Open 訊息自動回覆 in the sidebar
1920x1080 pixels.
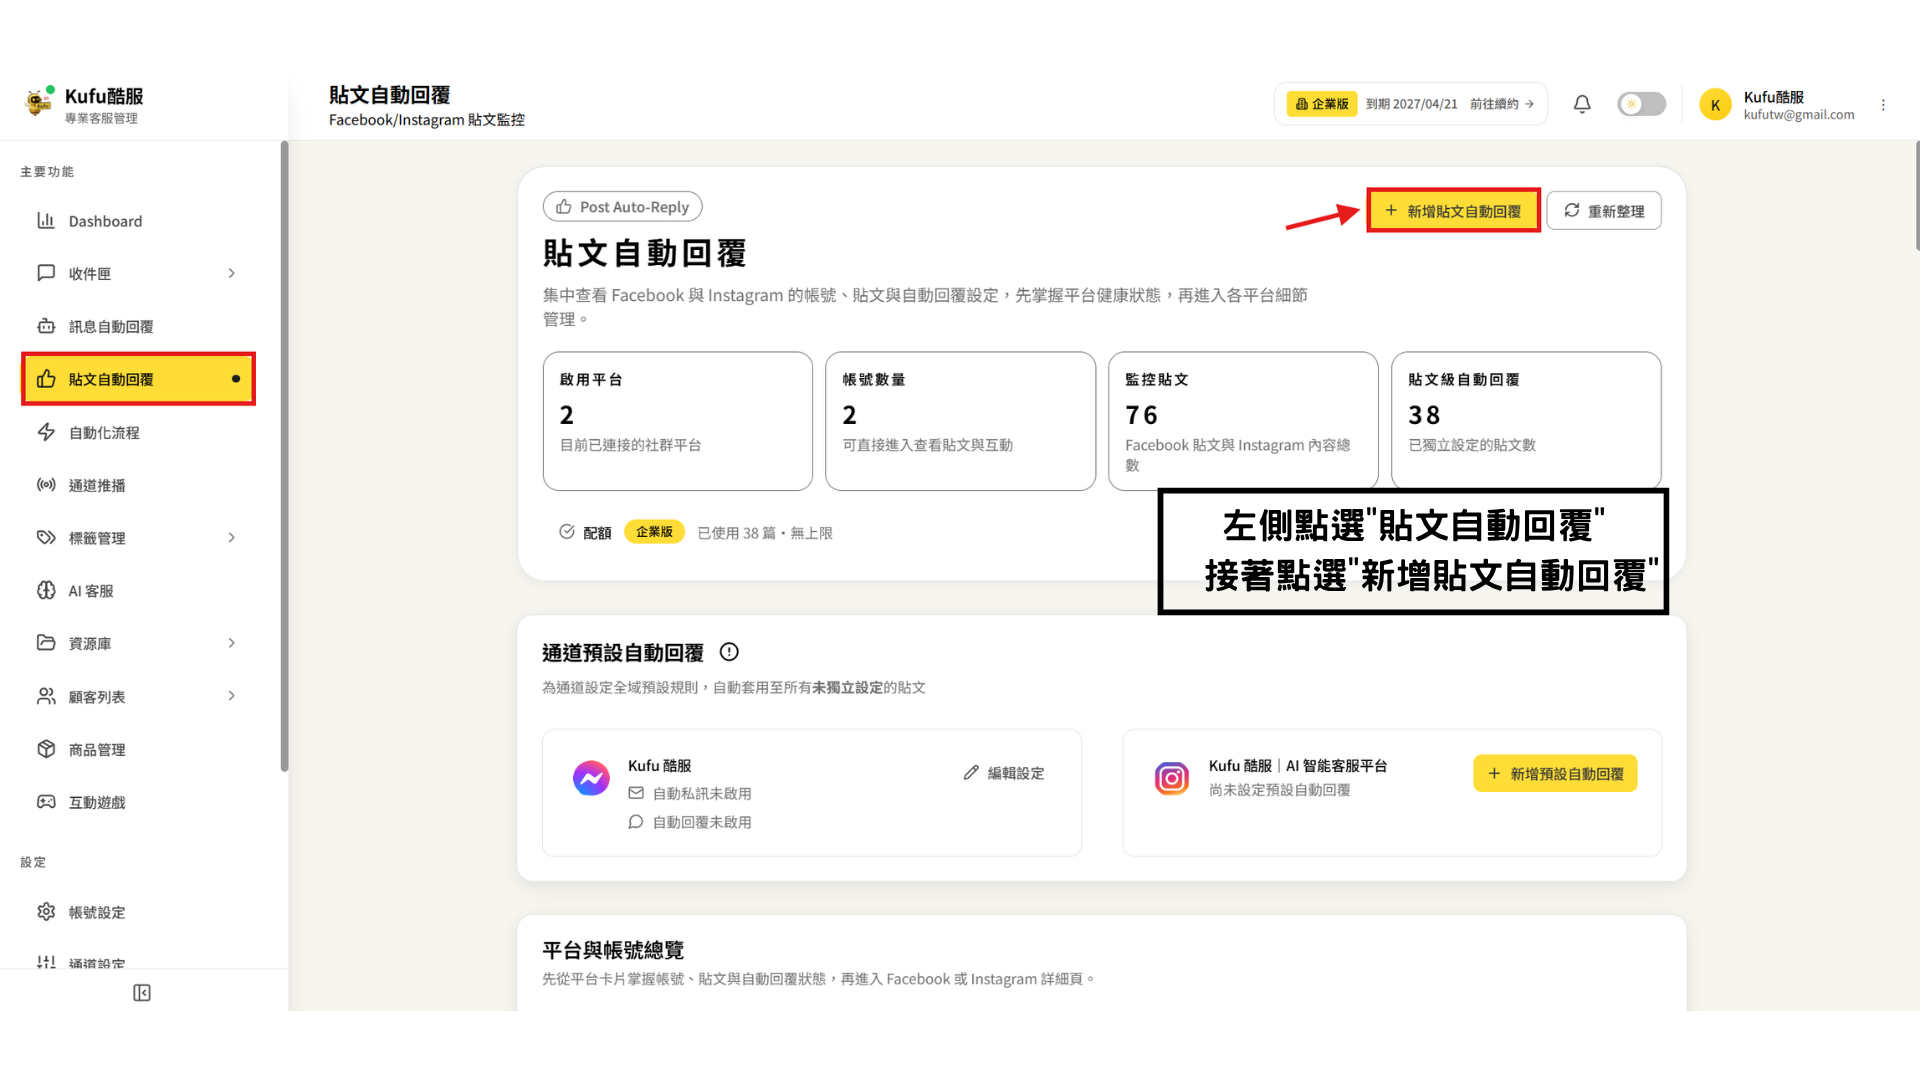coord(138,326)
